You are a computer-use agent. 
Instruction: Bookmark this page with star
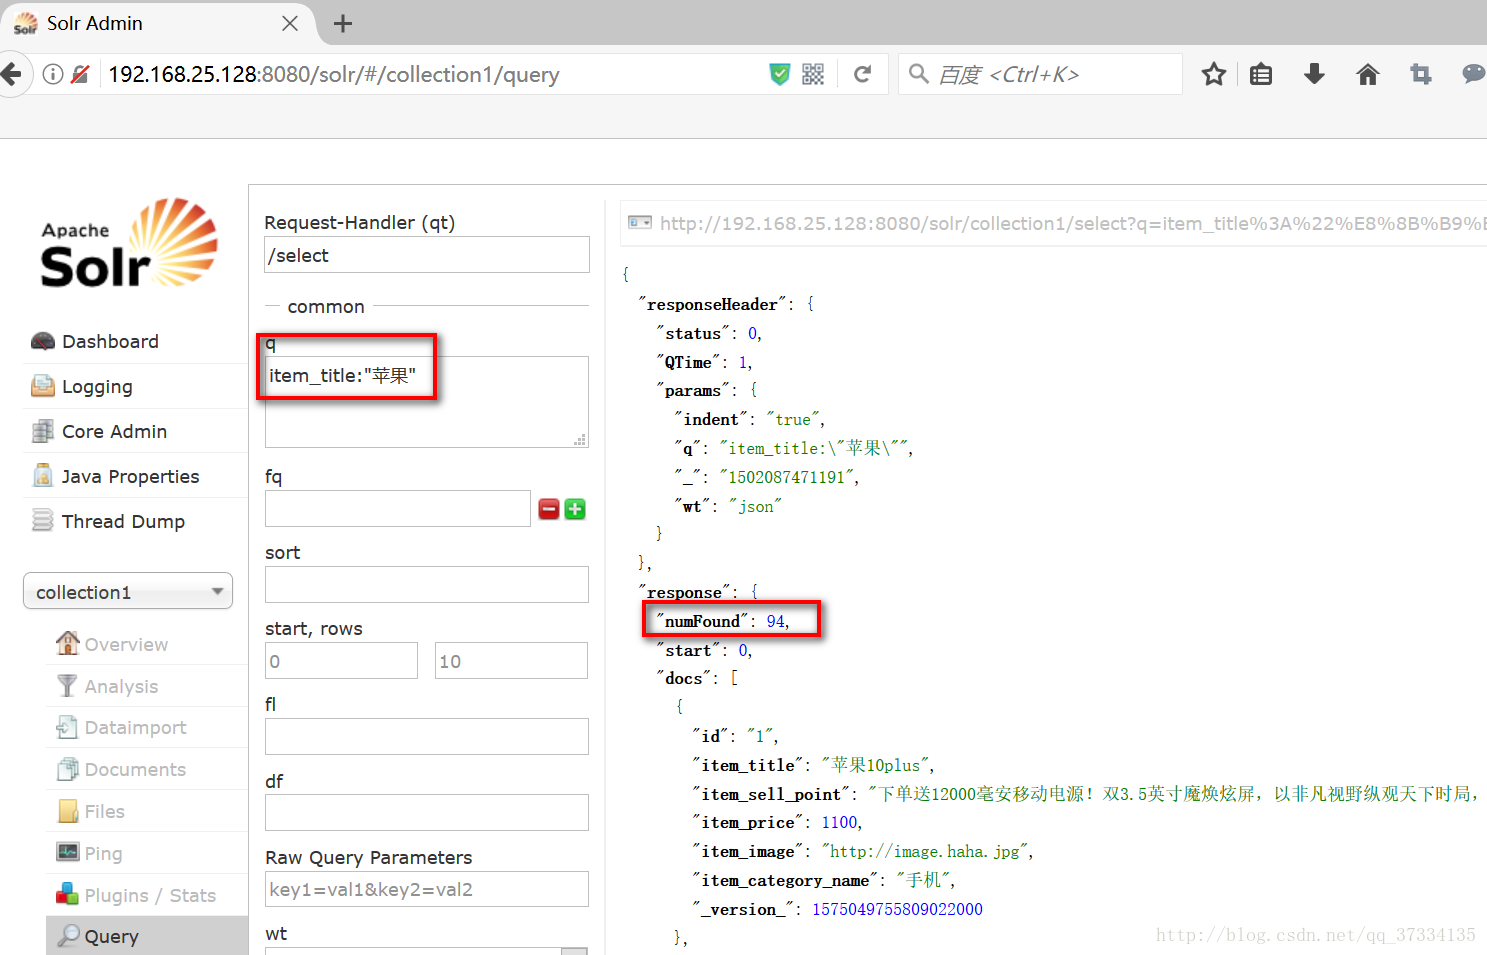pyautogui.click(x=1214, y=74)
